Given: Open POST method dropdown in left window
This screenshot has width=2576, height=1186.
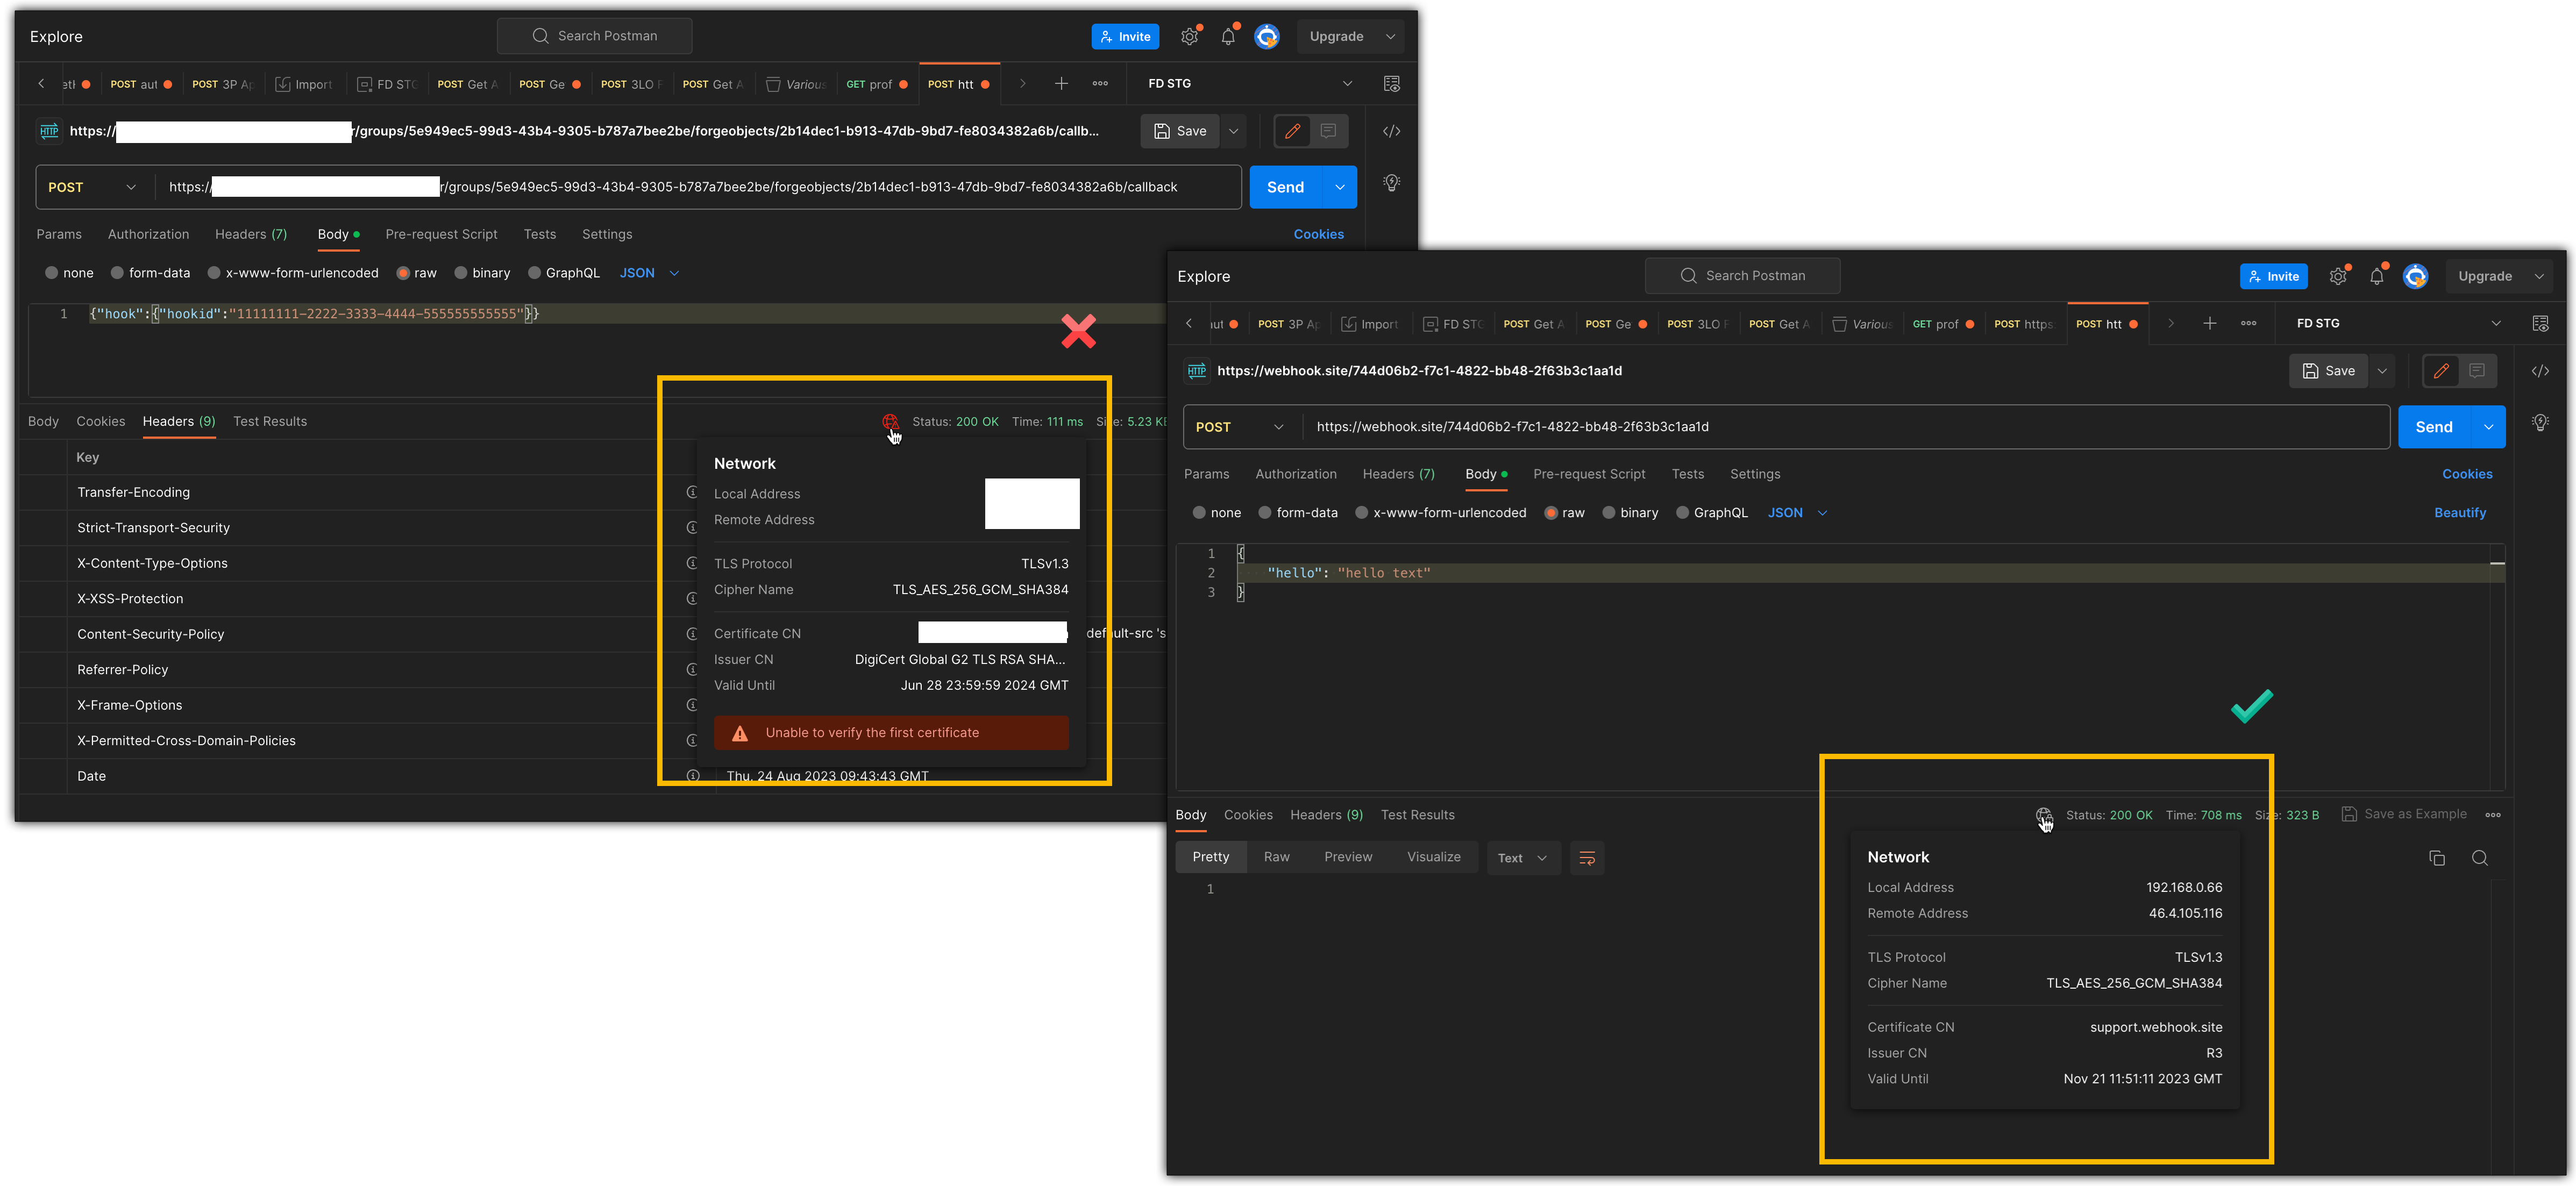Looking at the screenshot, I should [93, 187].
